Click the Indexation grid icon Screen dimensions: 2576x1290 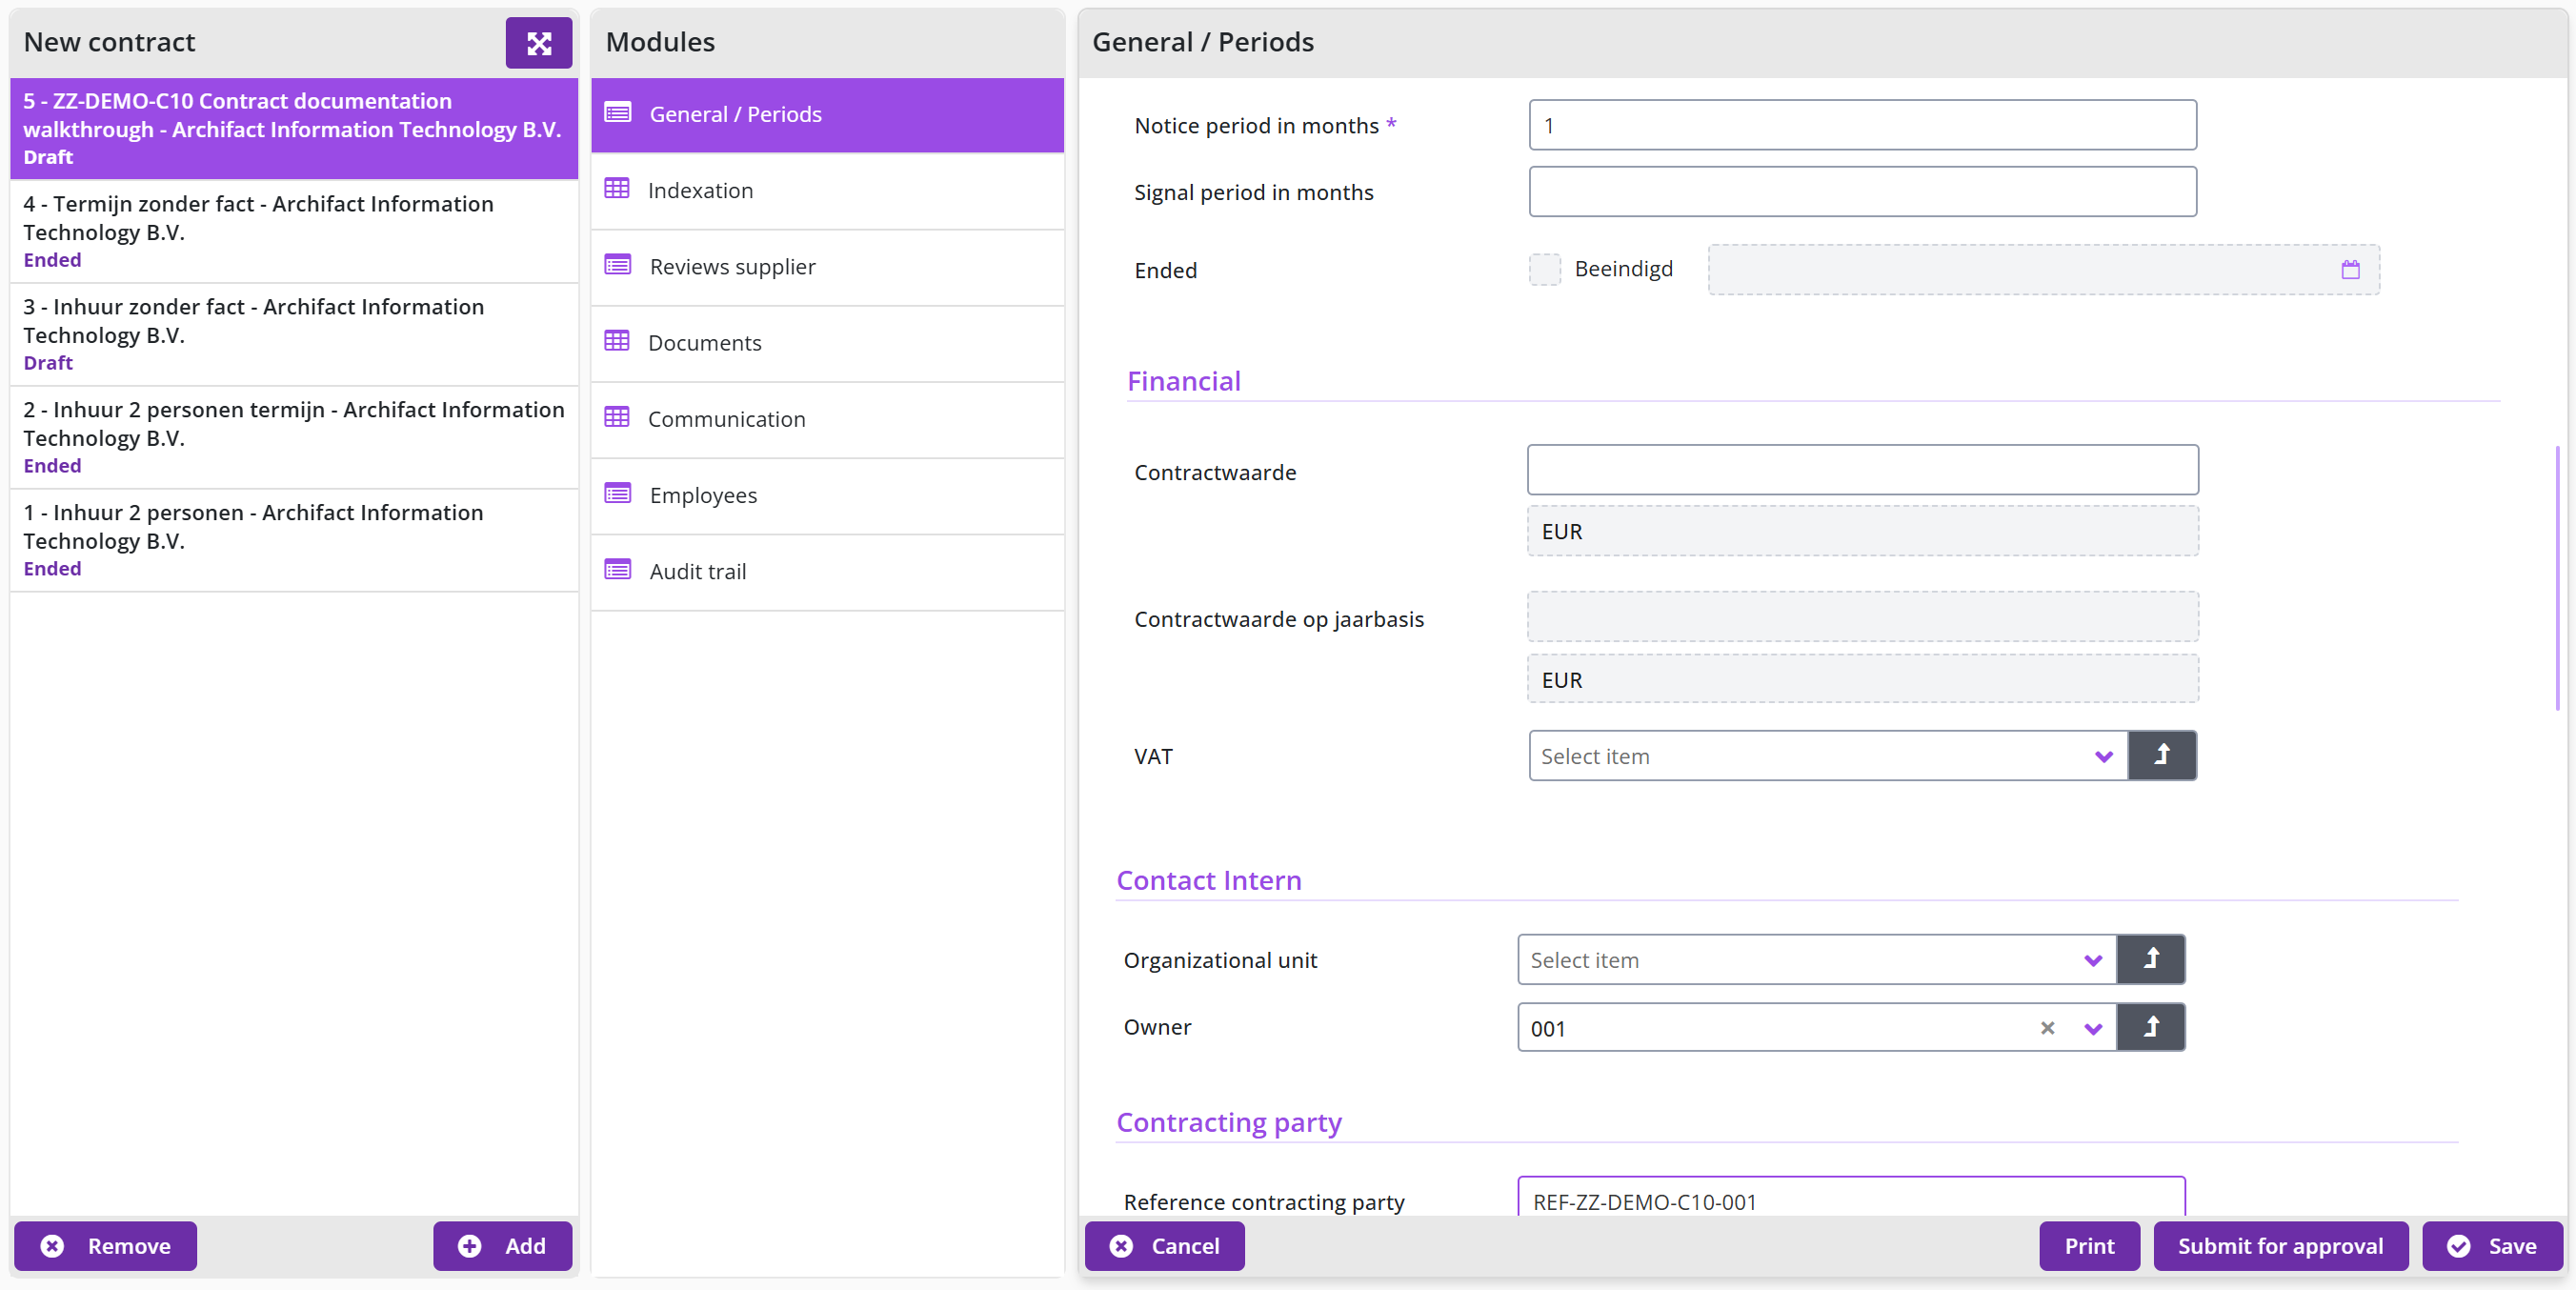coord(617,189)
